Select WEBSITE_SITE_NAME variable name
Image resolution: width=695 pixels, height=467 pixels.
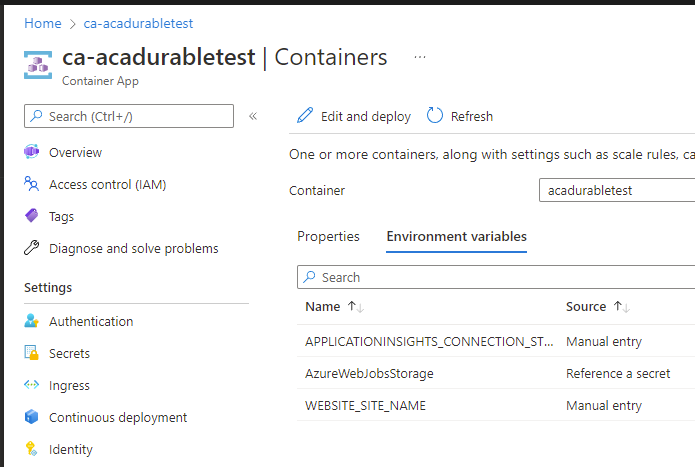(365, 405)
